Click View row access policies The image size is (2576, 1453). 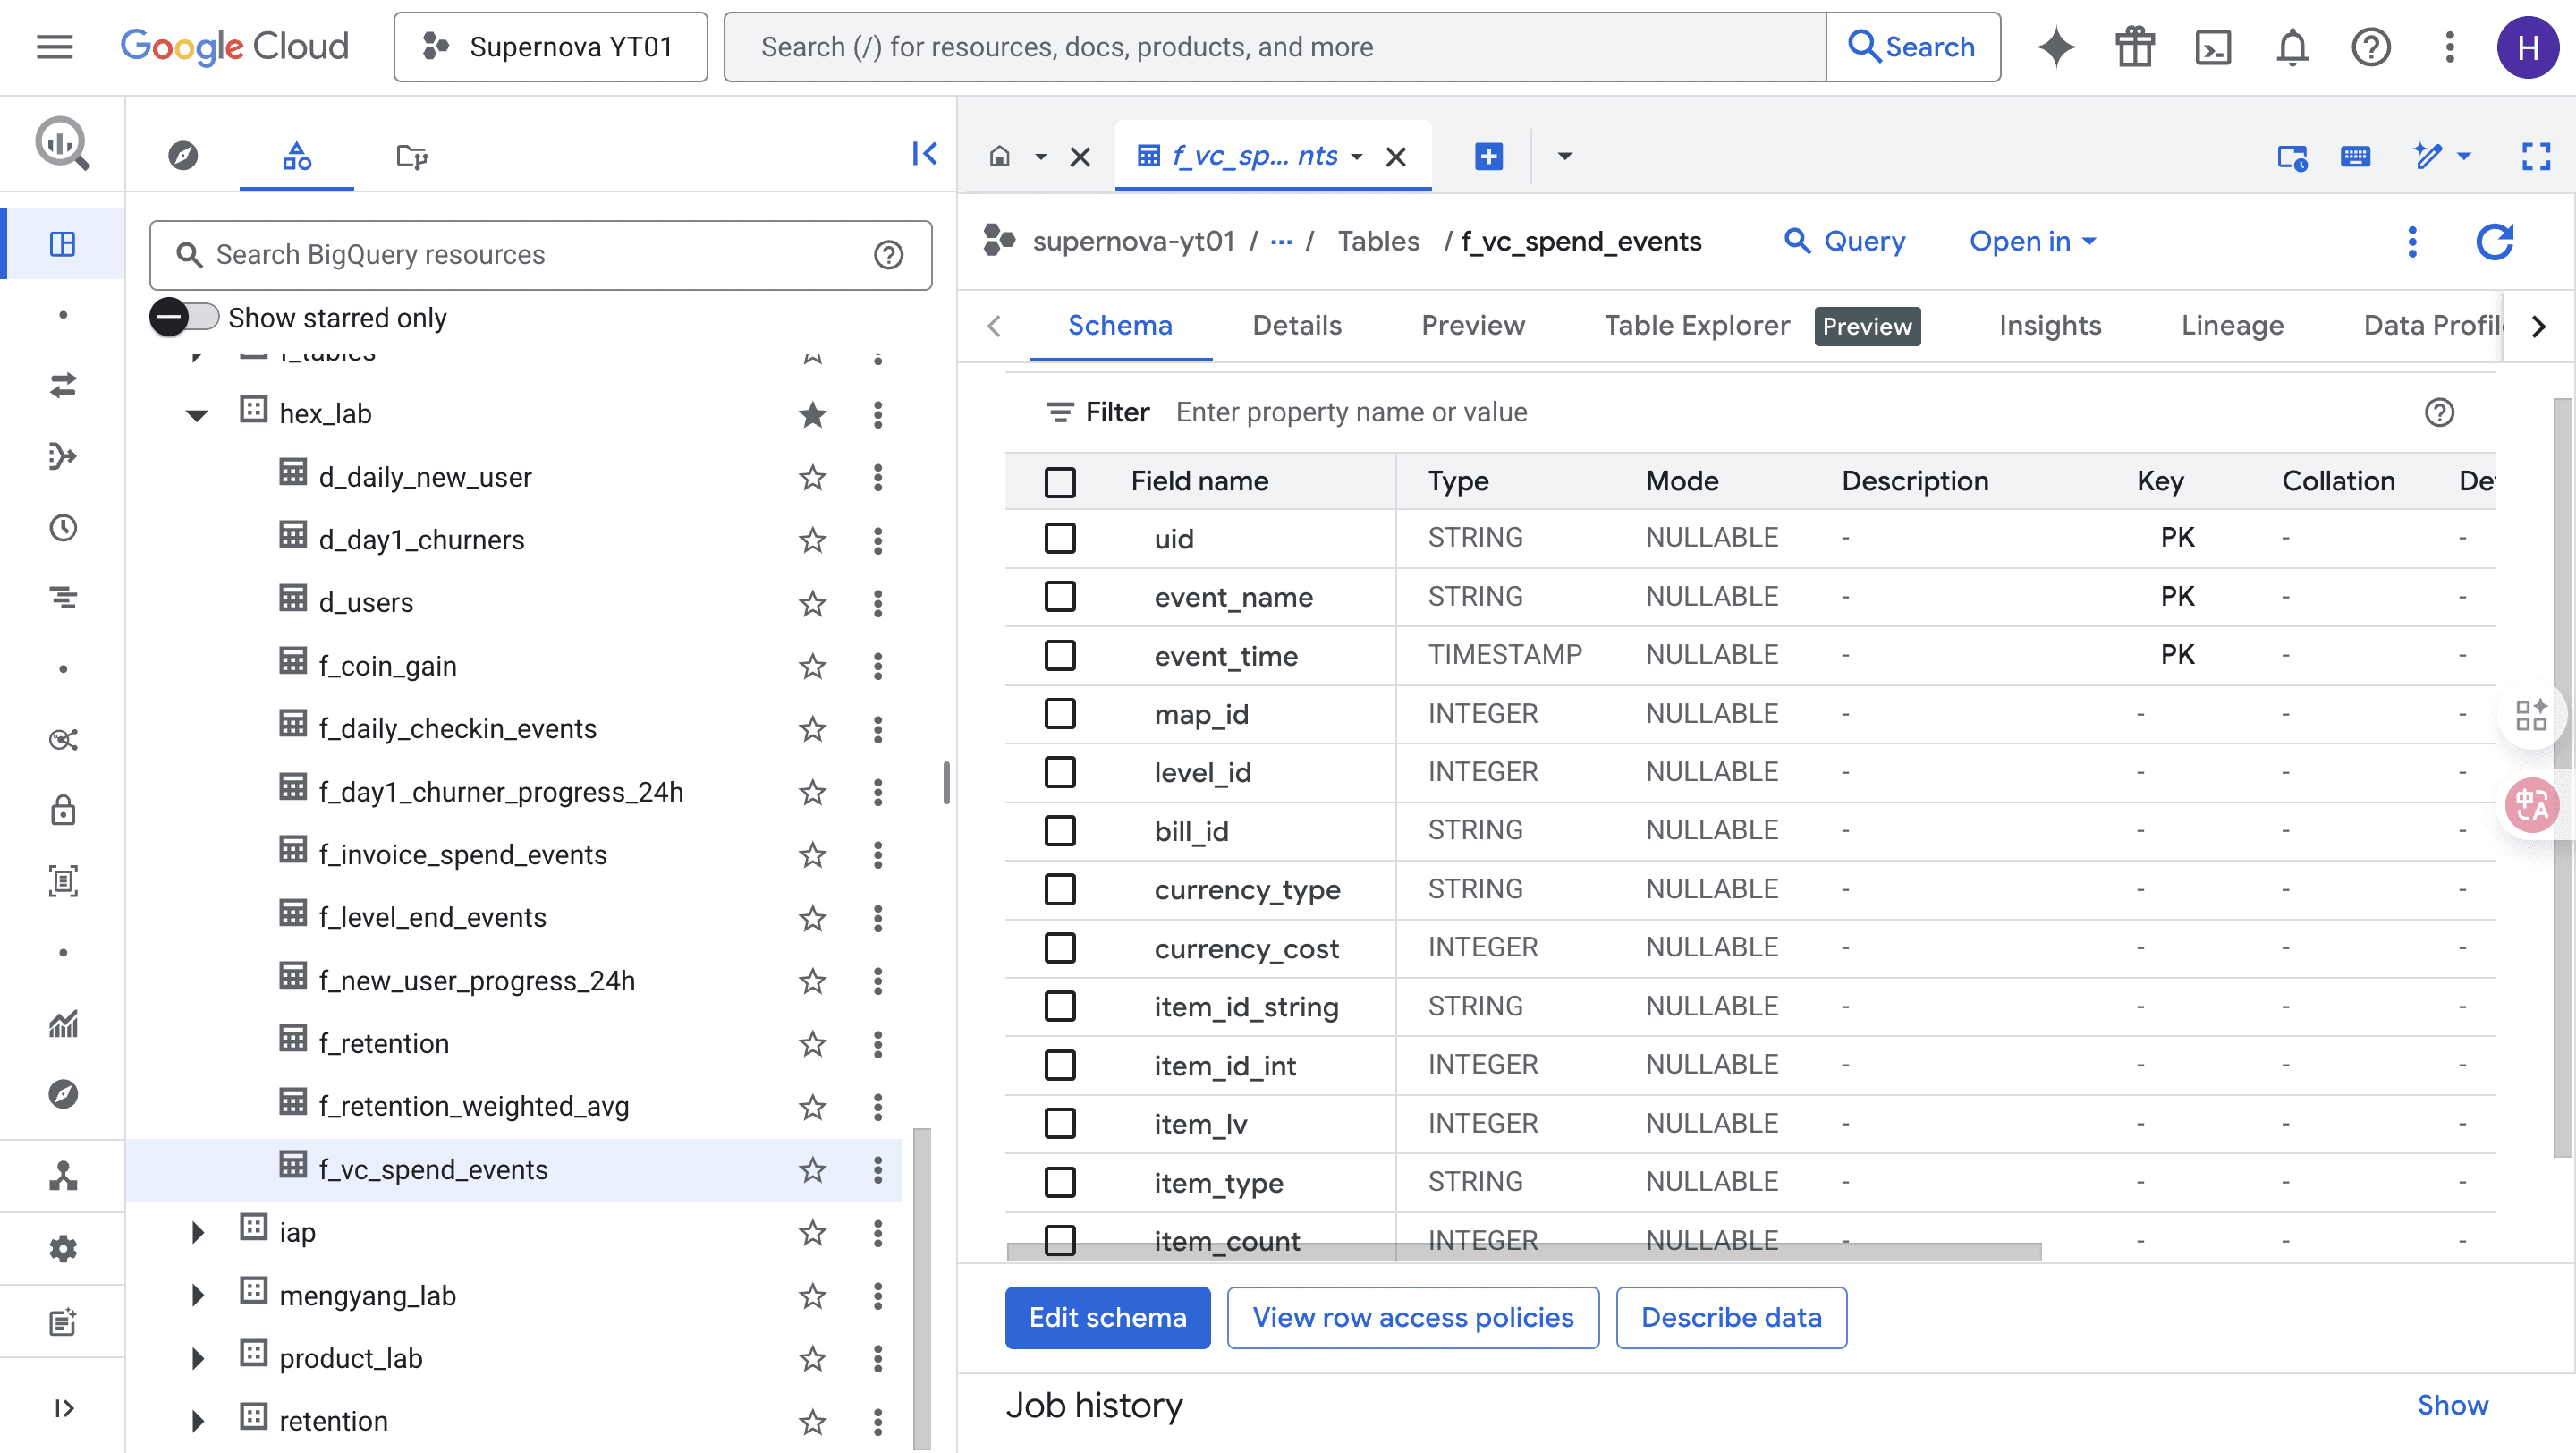tap(1412, 1317)
